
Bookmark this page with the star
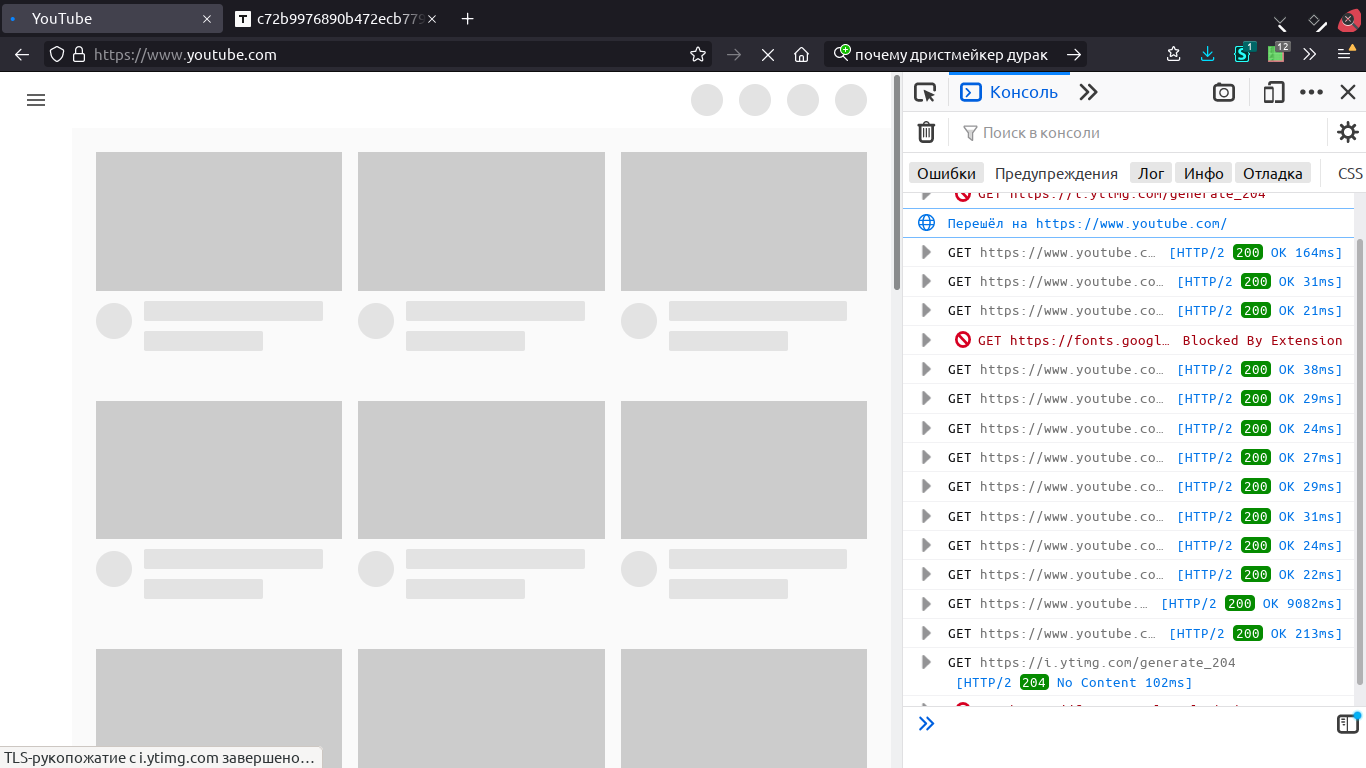(698, 55)
